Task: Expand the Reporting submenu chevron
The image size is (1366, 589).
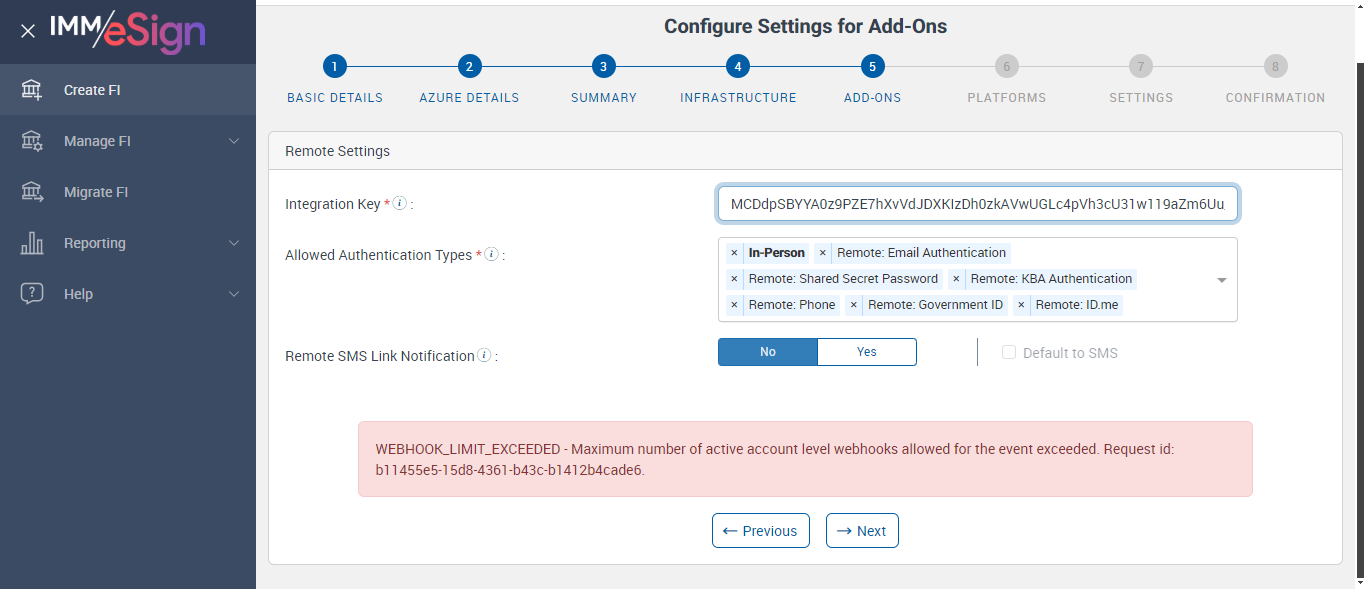Action: (234, 243)
